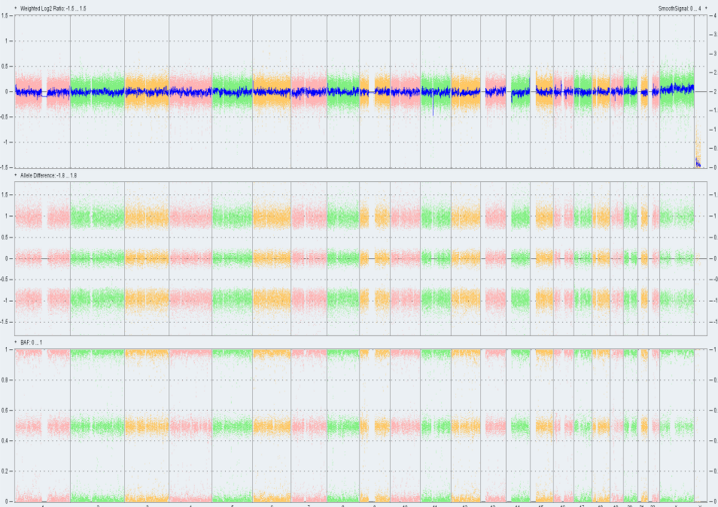The image size is (718, 507).
Task: Click value 4 on right SmoothSignal axis
Action: [711, 16]
